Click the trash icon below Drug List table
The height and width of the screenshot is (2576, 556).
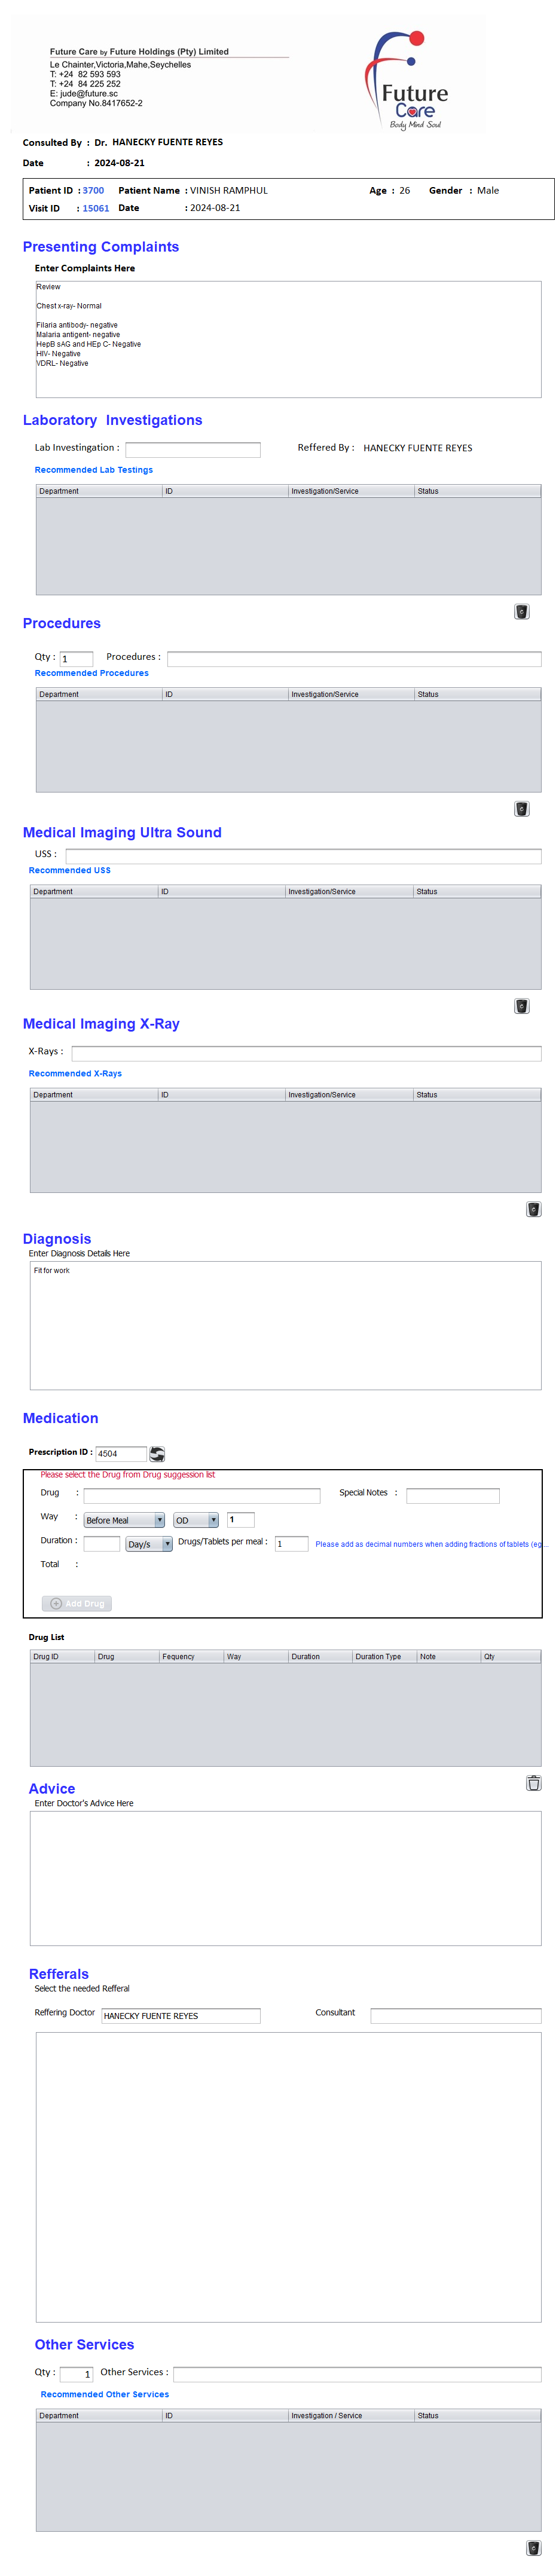point(533,1782)
